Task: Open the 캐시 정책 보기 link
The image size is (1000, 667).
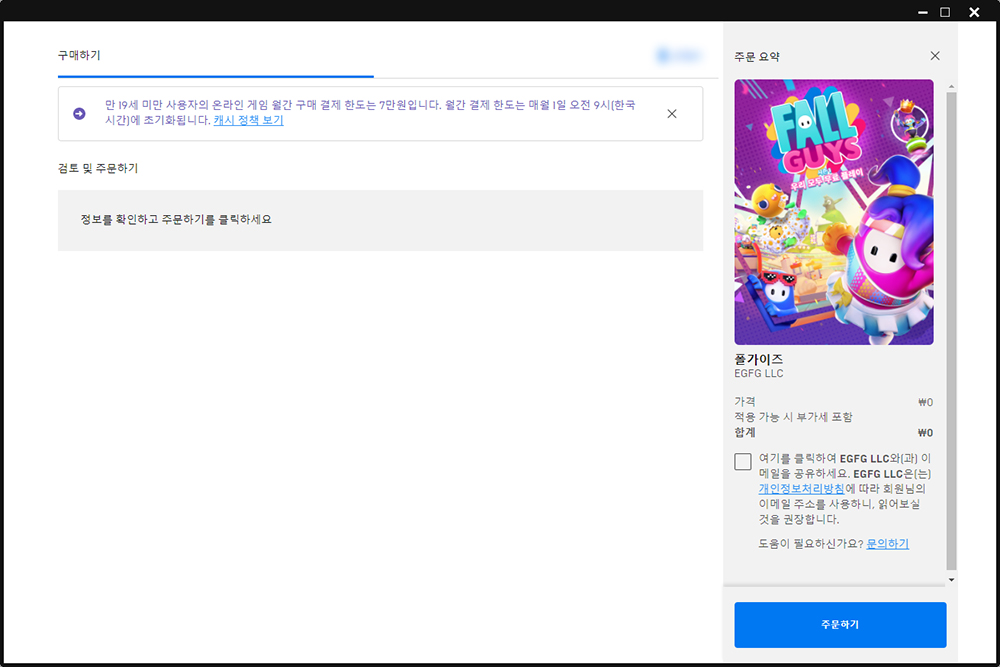Action: [248, 120]
